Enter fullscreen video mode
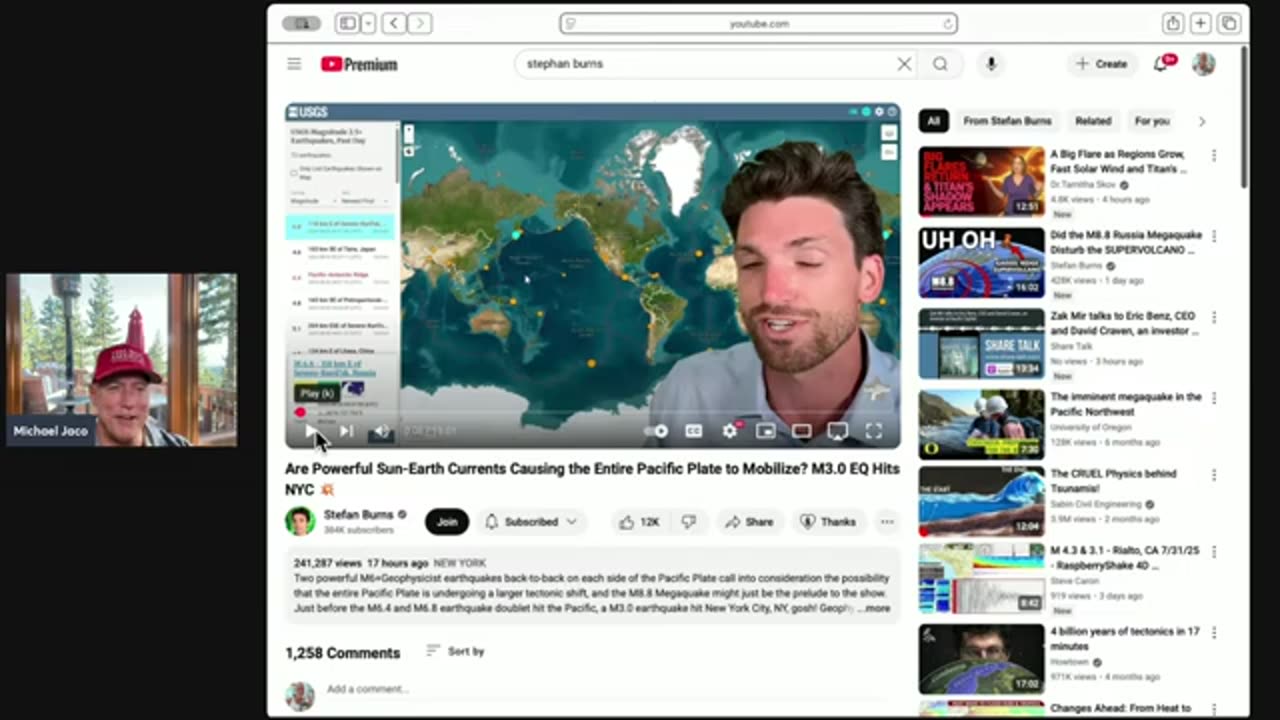This screenshot has width=1280, height=720. (874, 431)
